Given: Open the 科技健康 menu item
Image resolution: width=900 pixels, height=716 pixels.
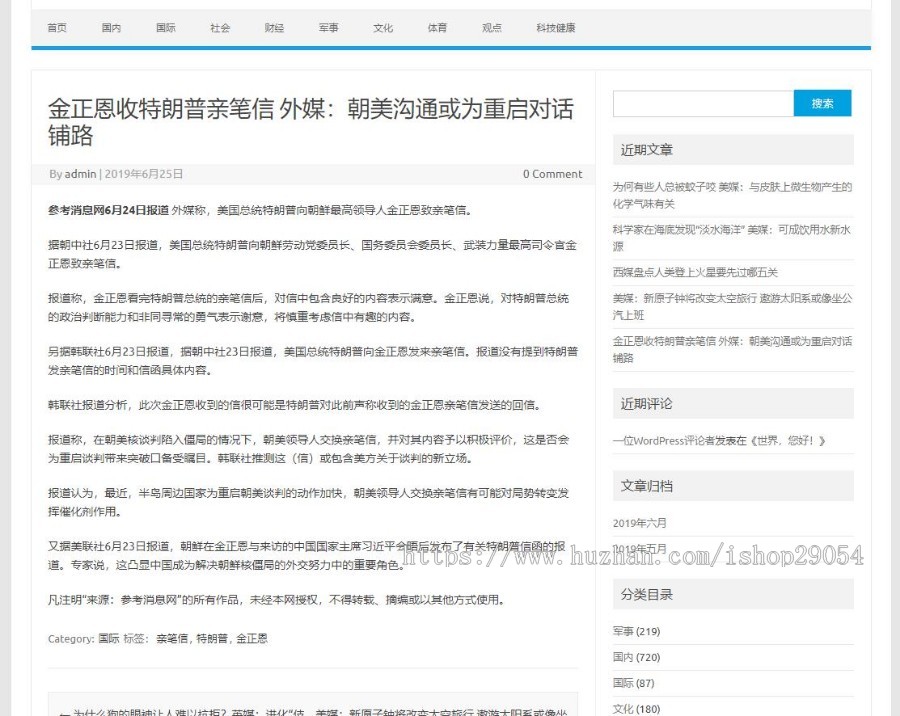Looking at the screenshot, I should tap(555, 28).
